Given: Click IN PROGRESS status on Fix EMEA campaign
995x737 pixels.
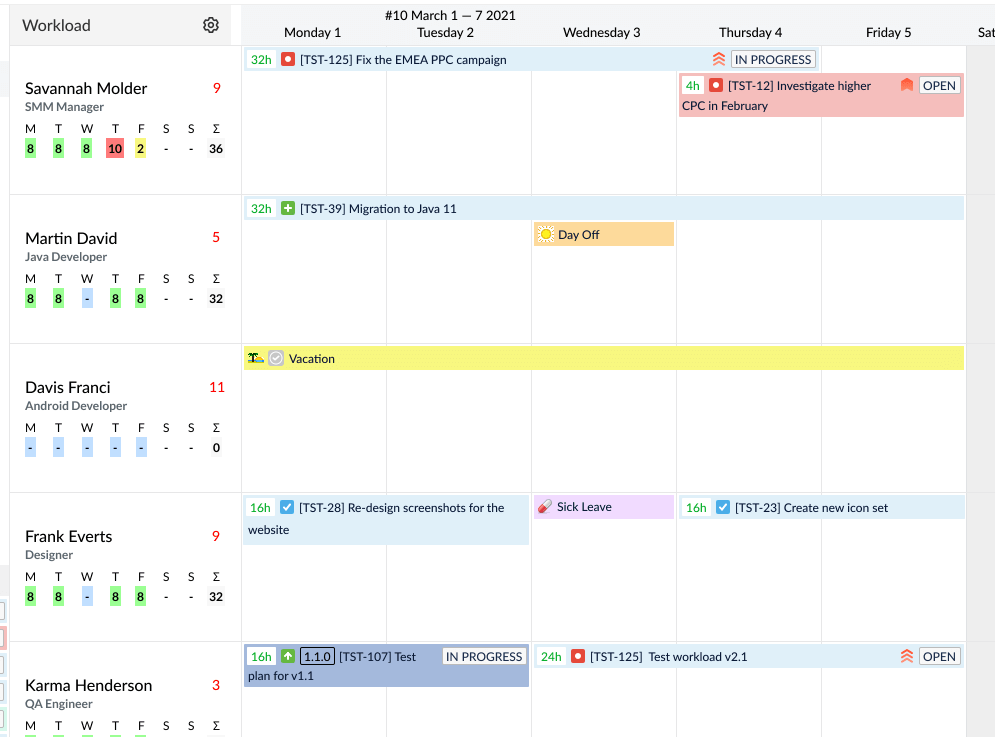Looking at the screenshot, I should point(773,59).
